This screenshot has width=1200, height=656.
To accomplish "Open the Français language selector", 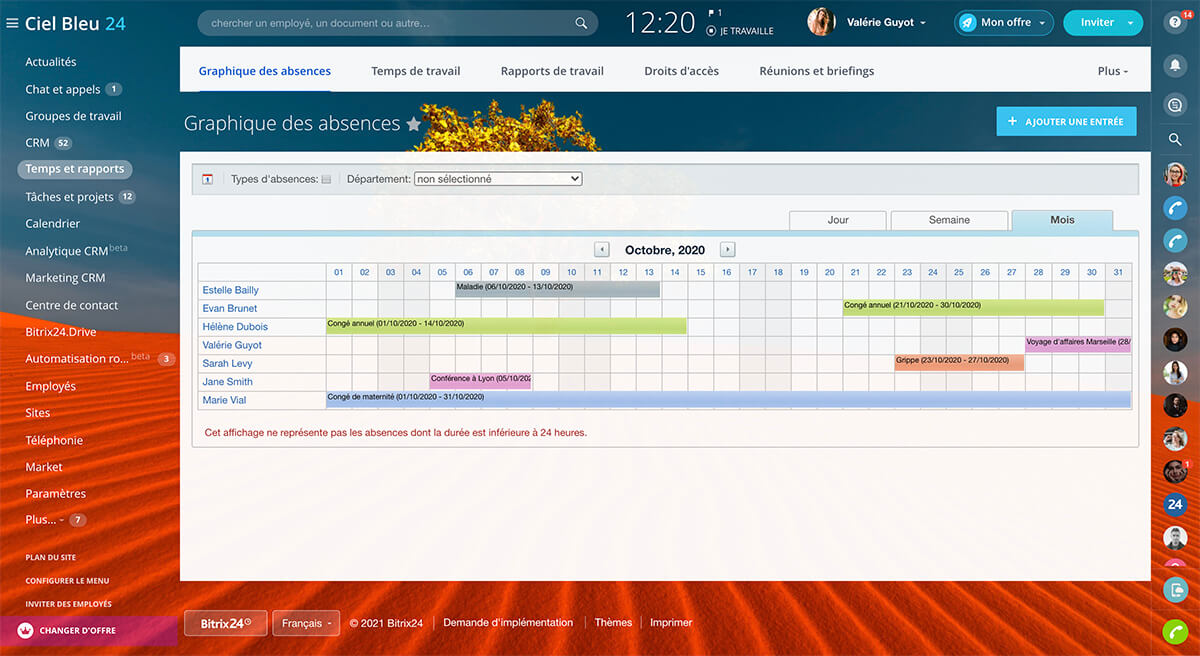I will pyautogui.click(x=306, y=623).
